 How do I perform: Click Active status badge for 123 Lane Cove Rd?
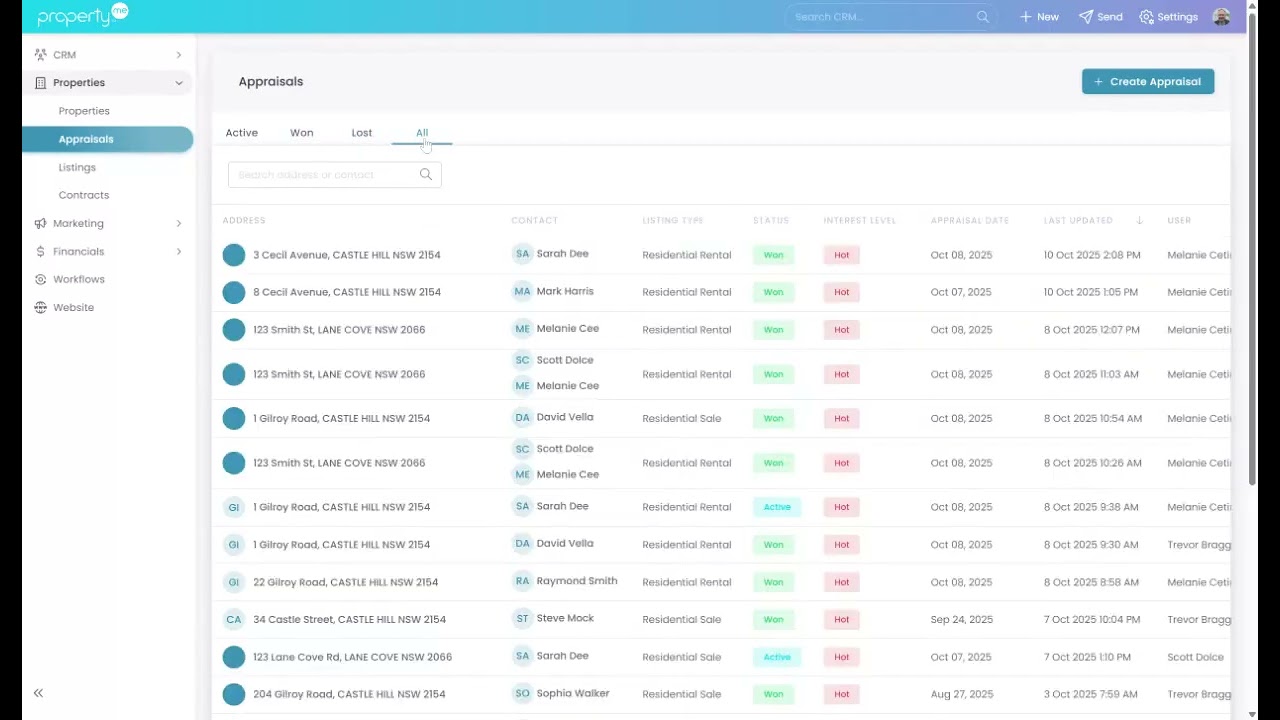tap(777, 657)
